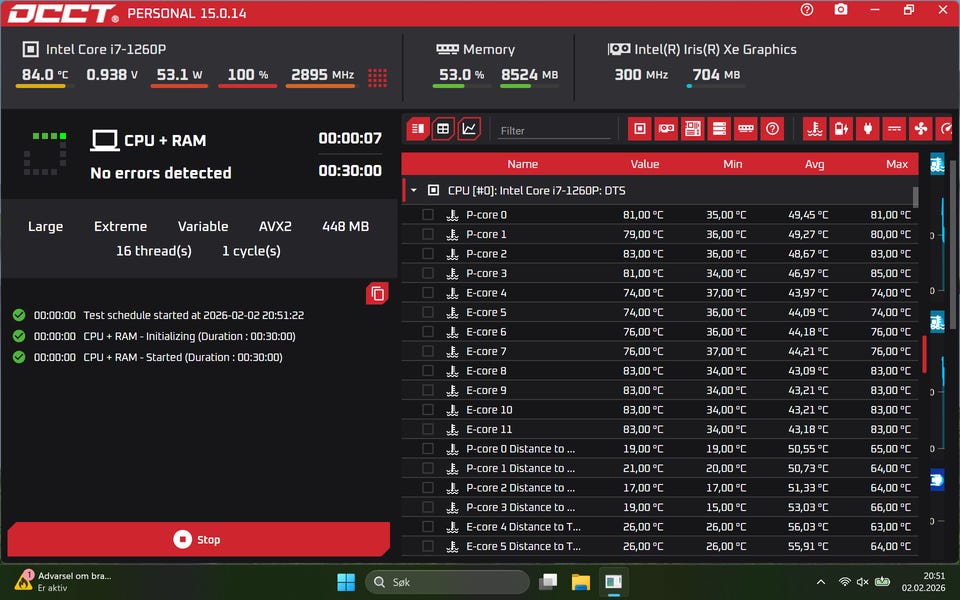Click the AVX2 instruction set label
Screen dimensions: 960x600
click(x=275, y=227)
